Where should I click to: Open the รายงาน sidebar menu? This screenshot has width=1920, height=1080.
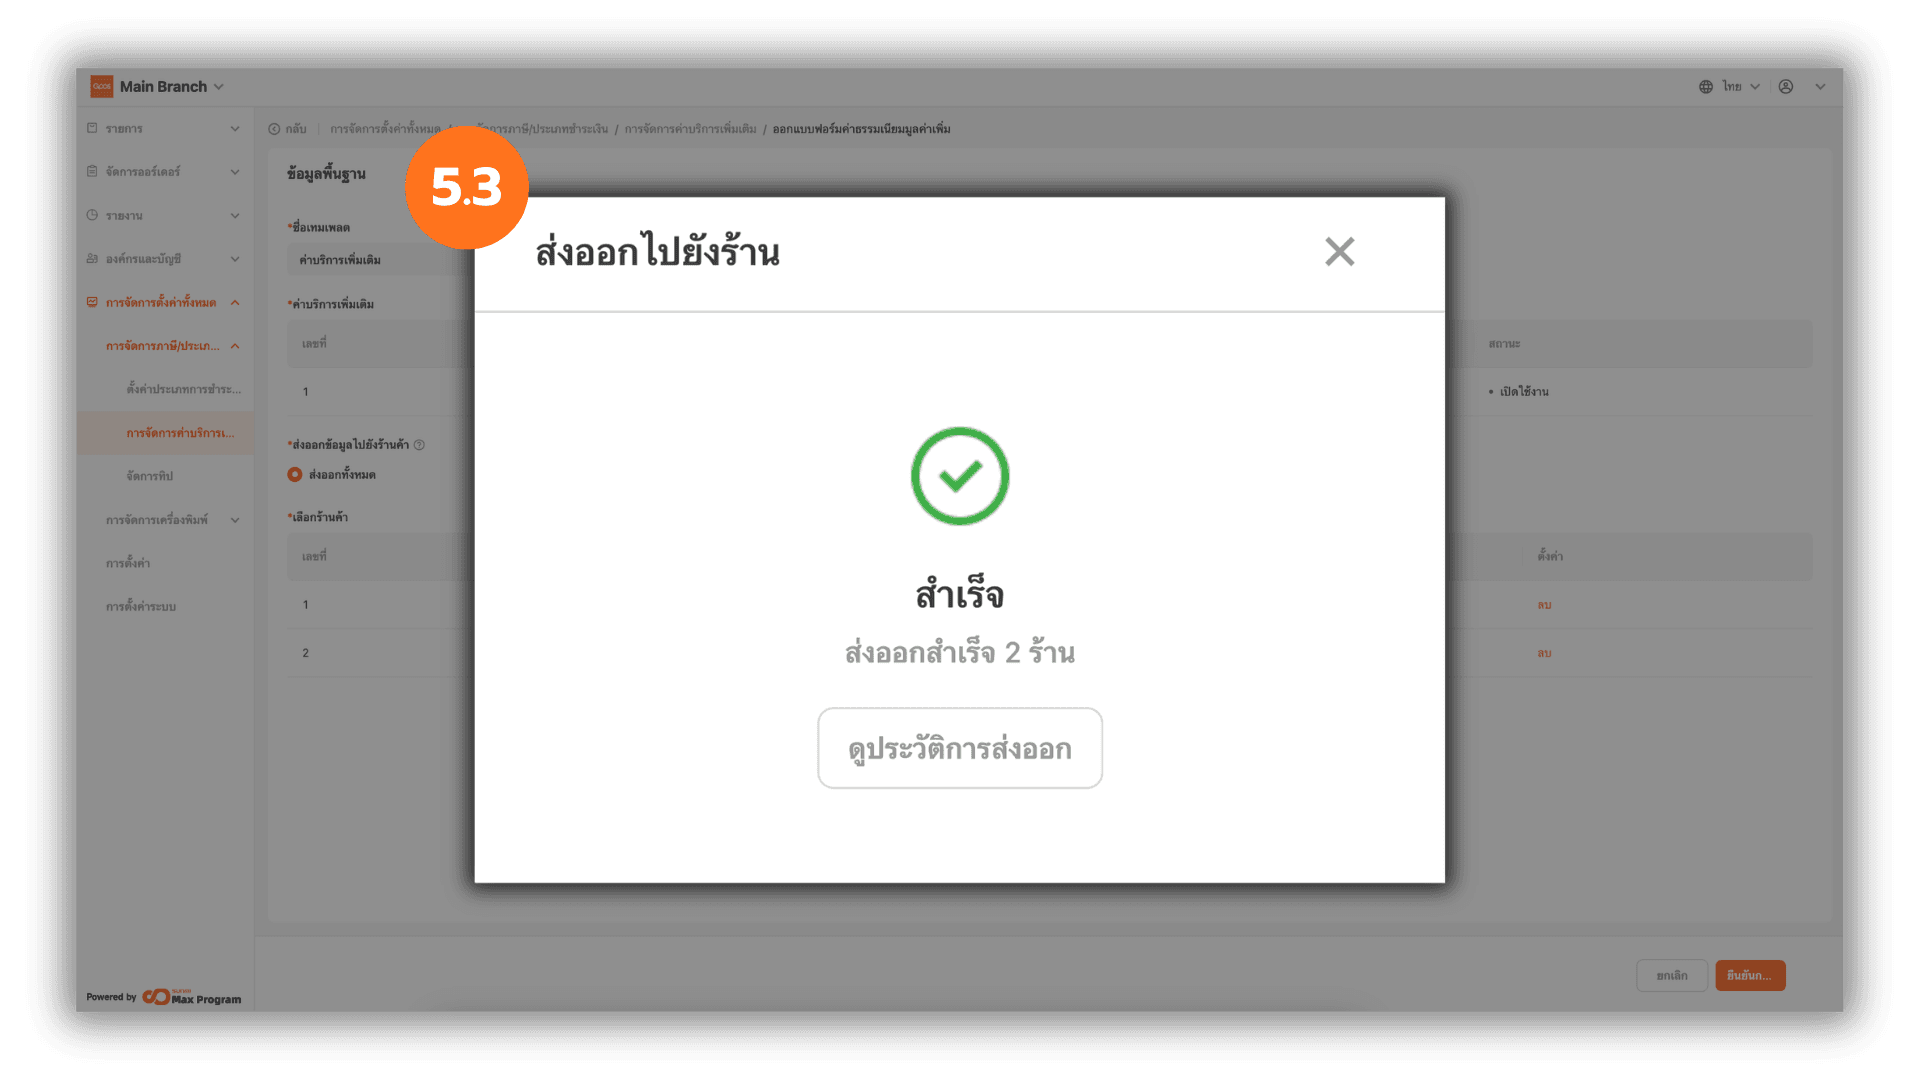pyautogui.click(x=164, y=215)
